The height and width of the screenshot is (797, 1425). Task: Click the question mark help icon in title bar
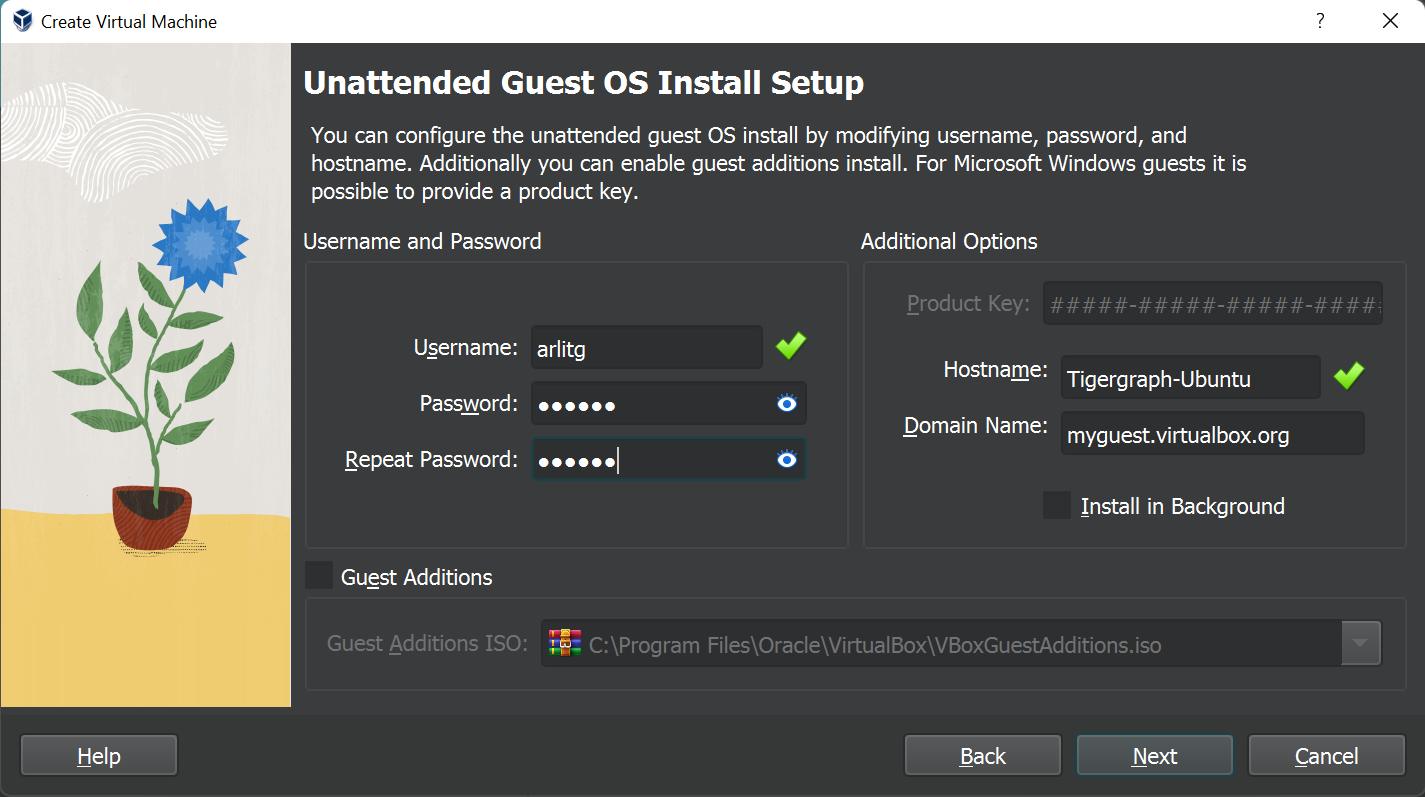1320,21
